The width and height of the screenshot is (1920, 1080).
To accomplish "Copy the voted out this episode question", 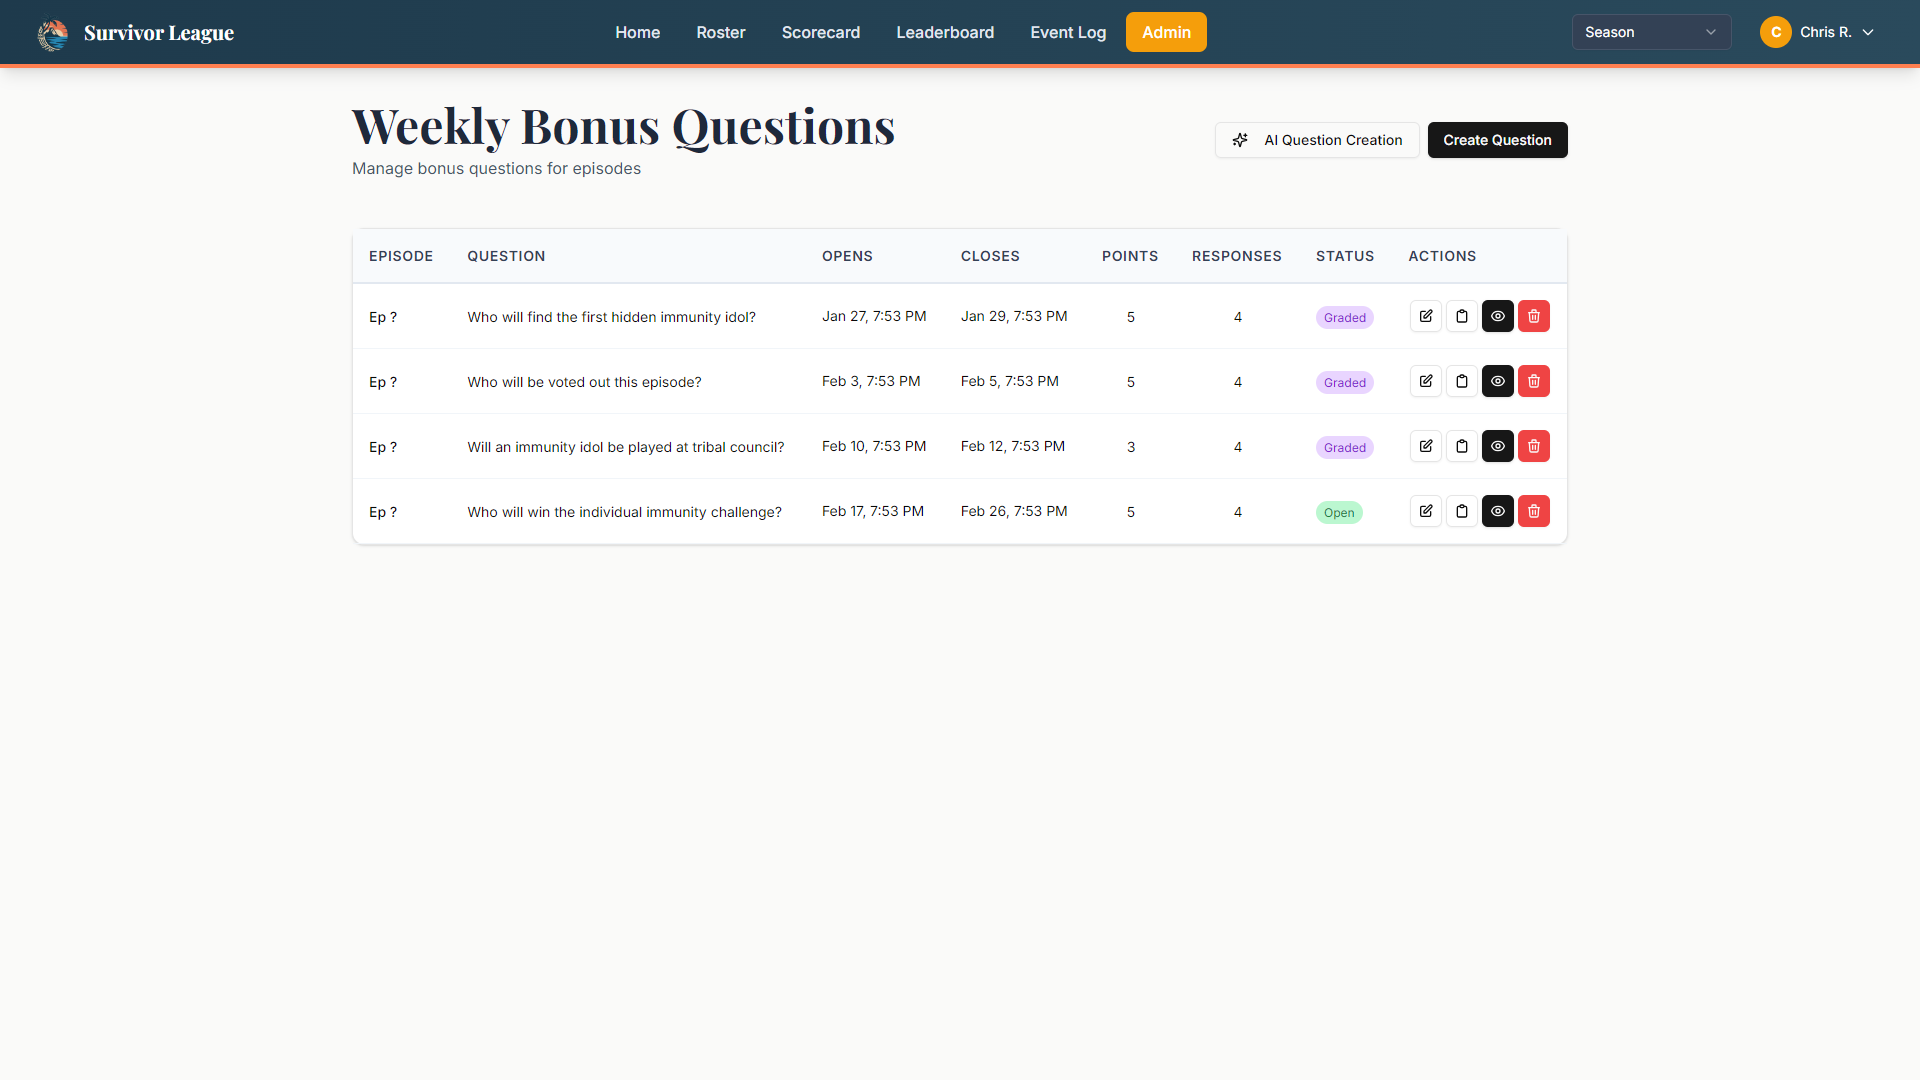I will (x=1462, y=381).
